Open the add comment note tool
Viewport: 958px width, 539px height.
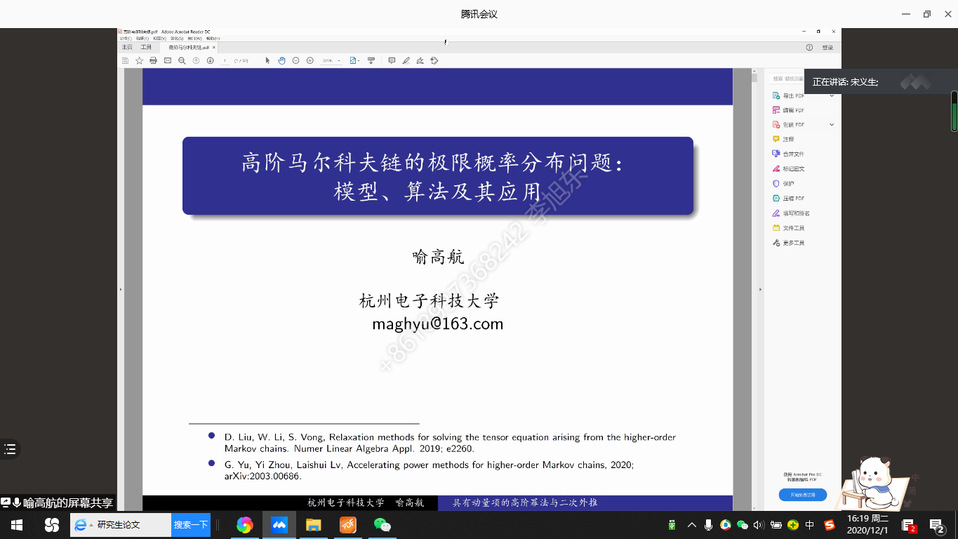(x=391, y=61)
